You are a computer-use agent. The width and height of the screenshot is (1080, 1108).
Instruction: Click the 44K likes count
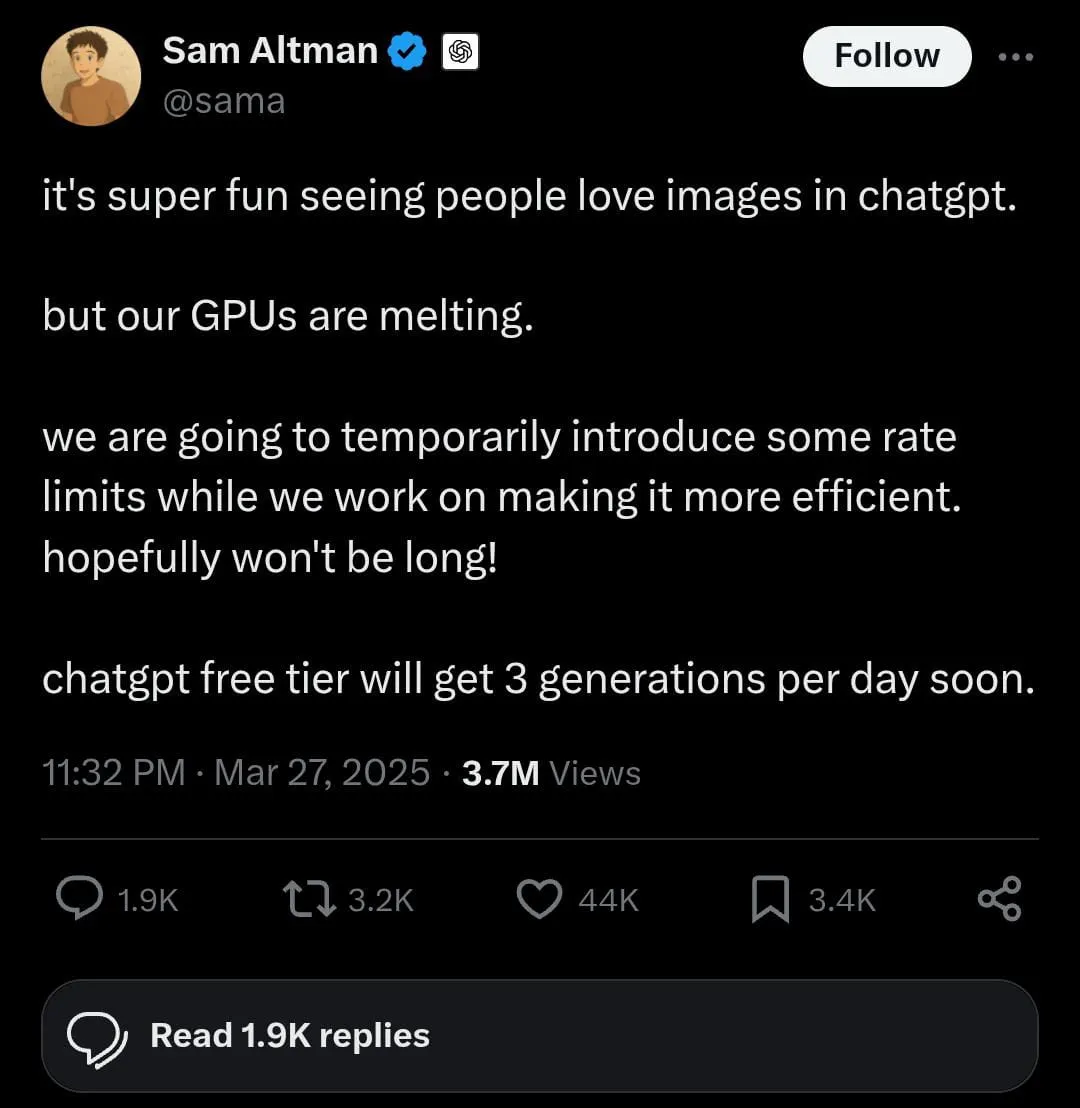point(608,900)
